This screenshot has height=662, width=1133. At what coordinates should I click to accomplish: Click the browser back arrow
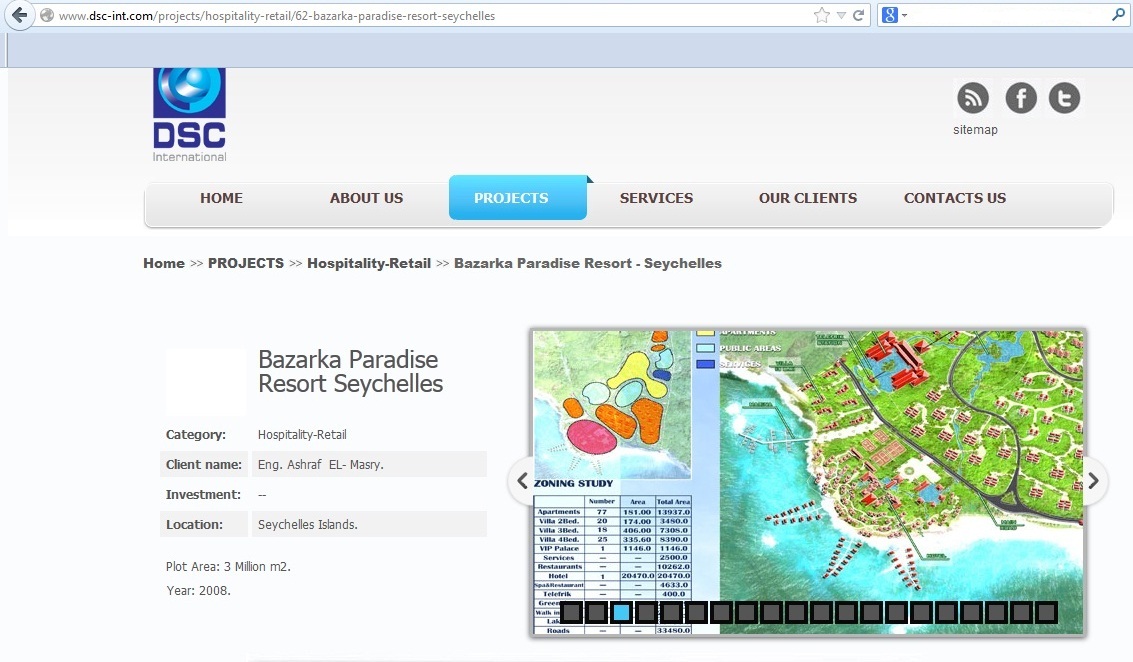pos(18,15)
